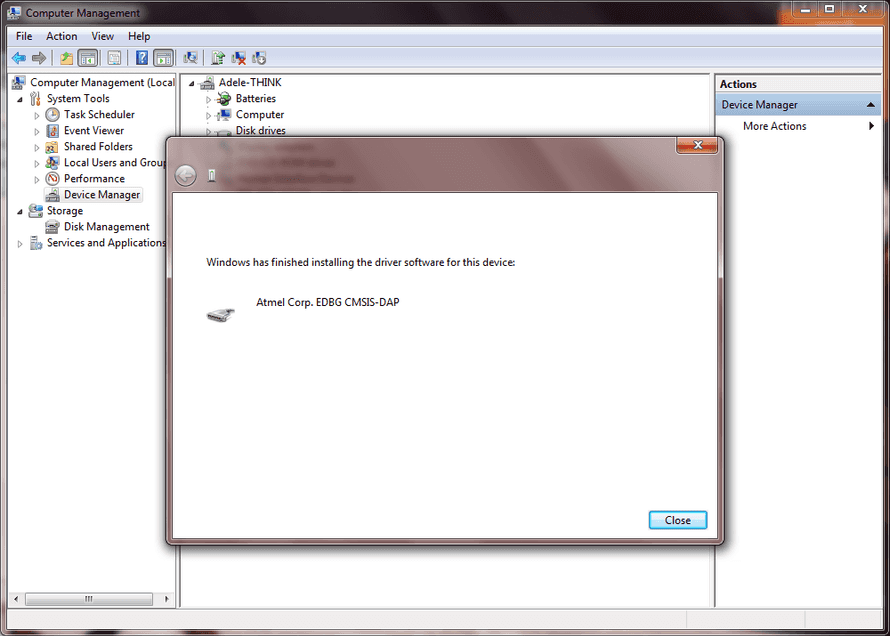Expand Services and Applications node
The height and width of the screenshot is (636, 890).
pyautogui.click(x=20, y=243)
